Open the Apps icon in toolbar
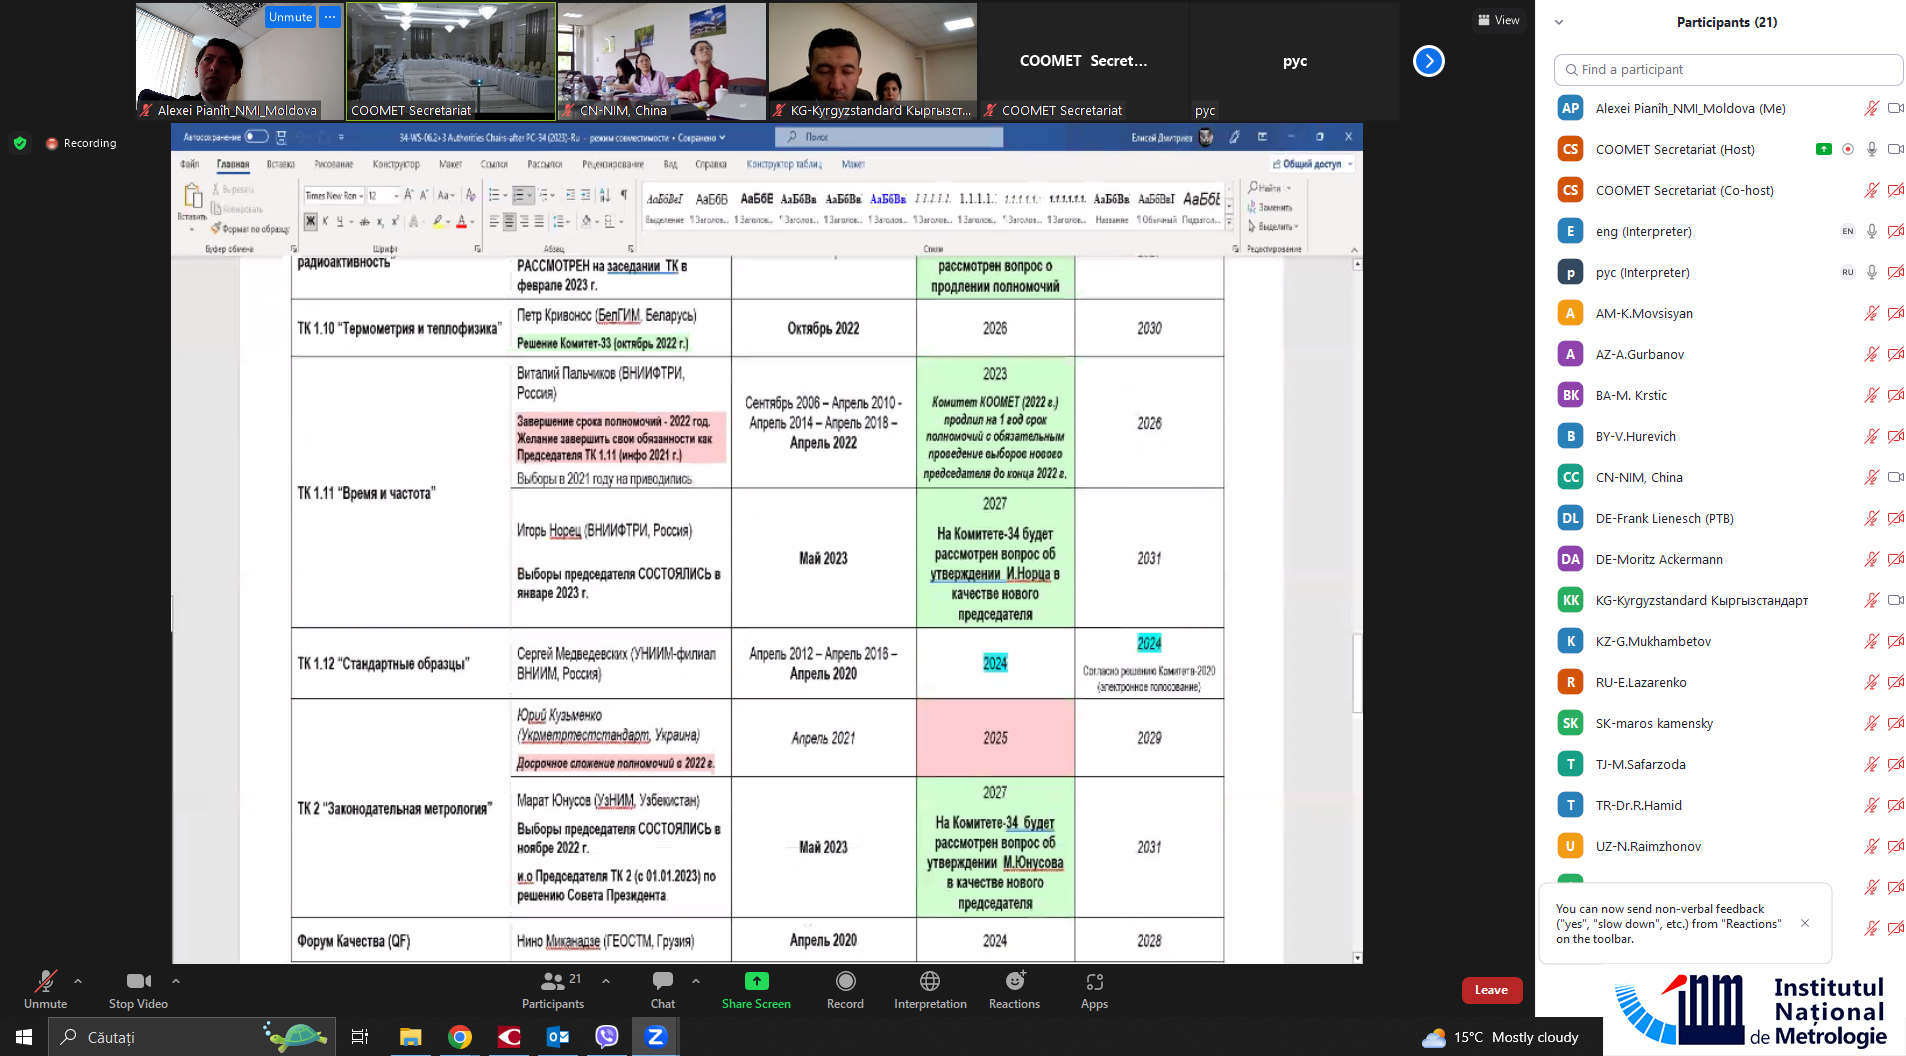This screenshot has height=1056, width=1906. pos(1094,981)
